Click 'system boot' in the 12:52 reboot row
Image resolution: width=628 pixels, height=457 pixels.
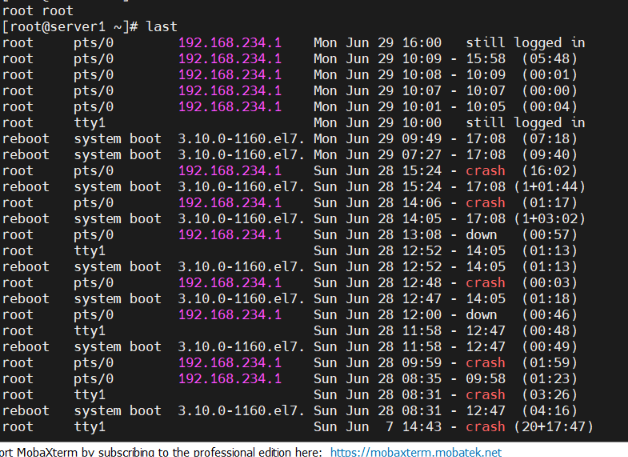coord(117,267)
